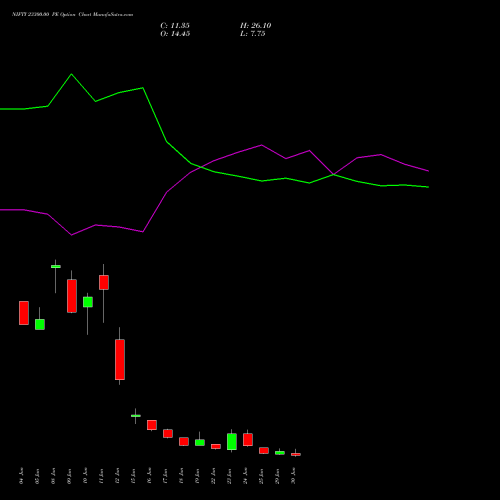Screen dimensions: 500x500
Task: Select the green candlestick for date 19
Action: point(200,442)
